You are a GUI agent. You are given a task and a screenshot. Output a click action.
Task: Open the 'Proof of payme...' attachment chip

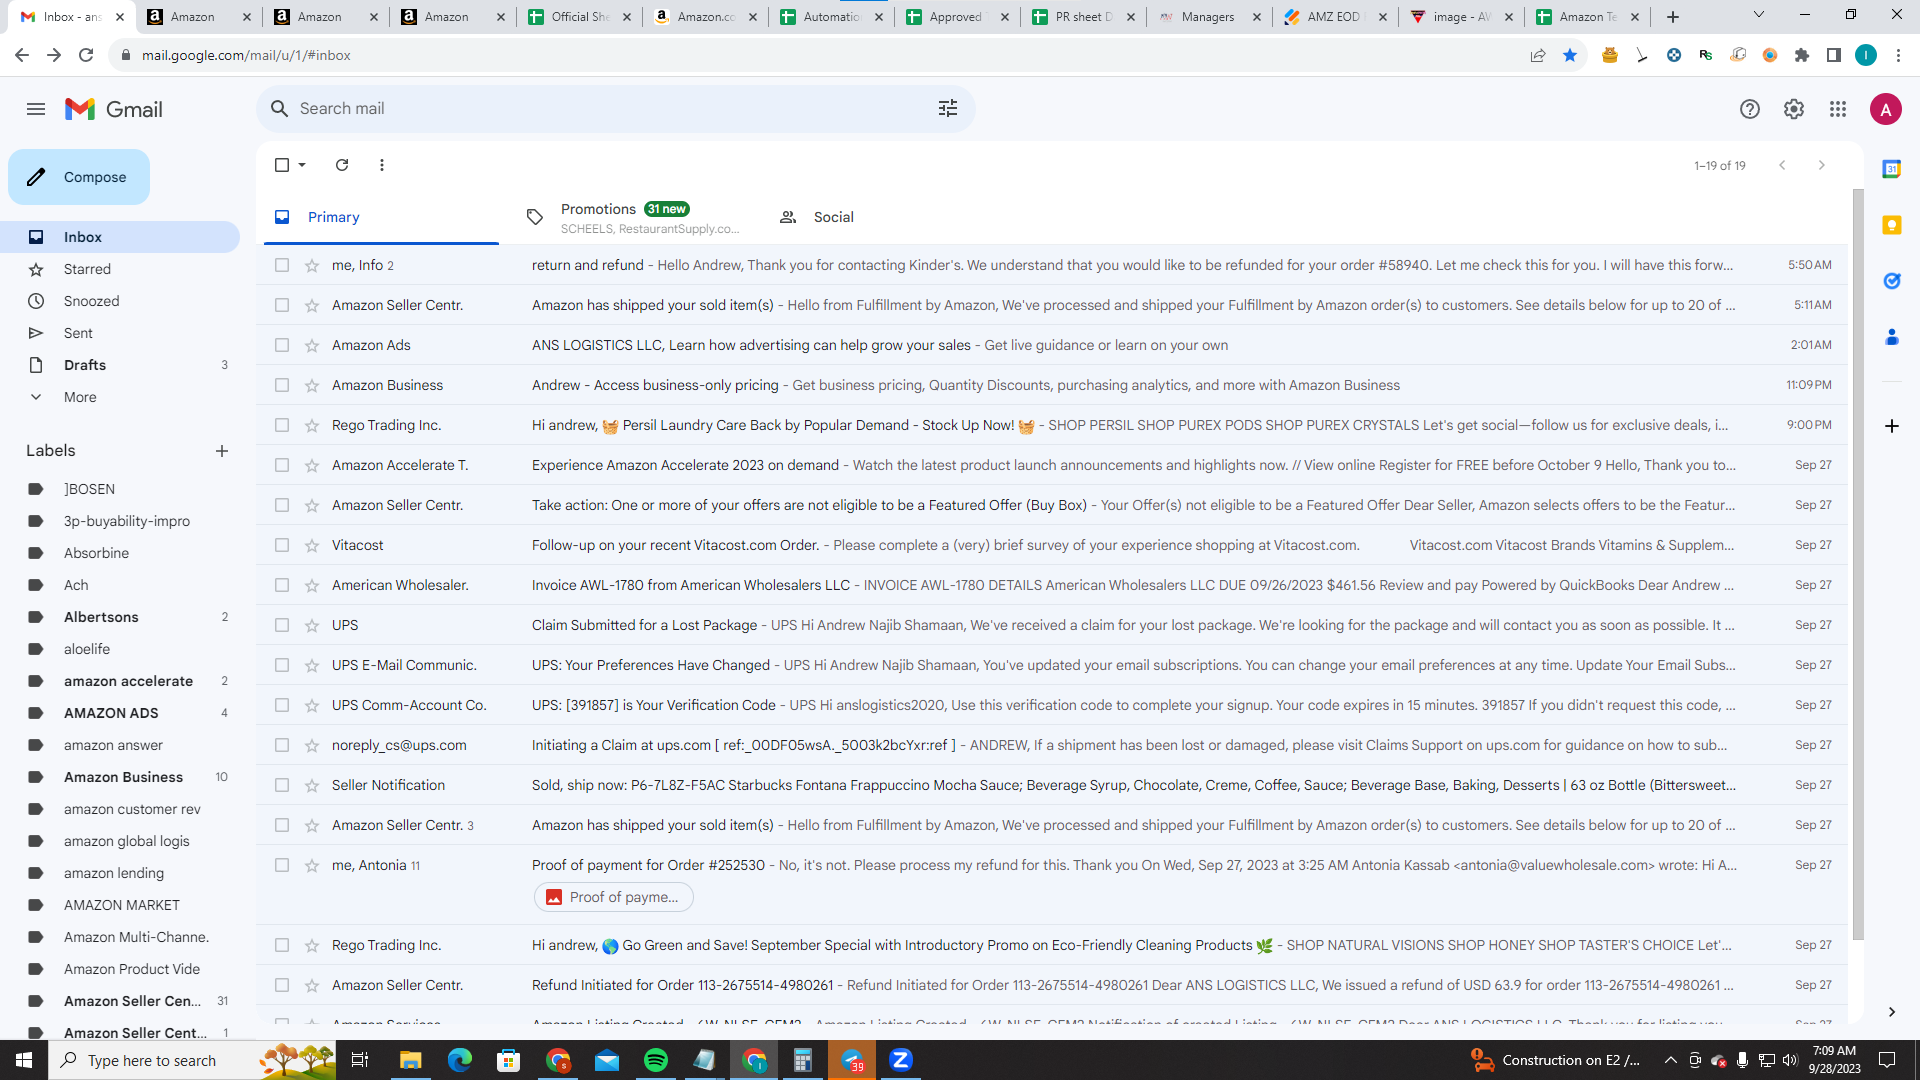tap(614, 897)
